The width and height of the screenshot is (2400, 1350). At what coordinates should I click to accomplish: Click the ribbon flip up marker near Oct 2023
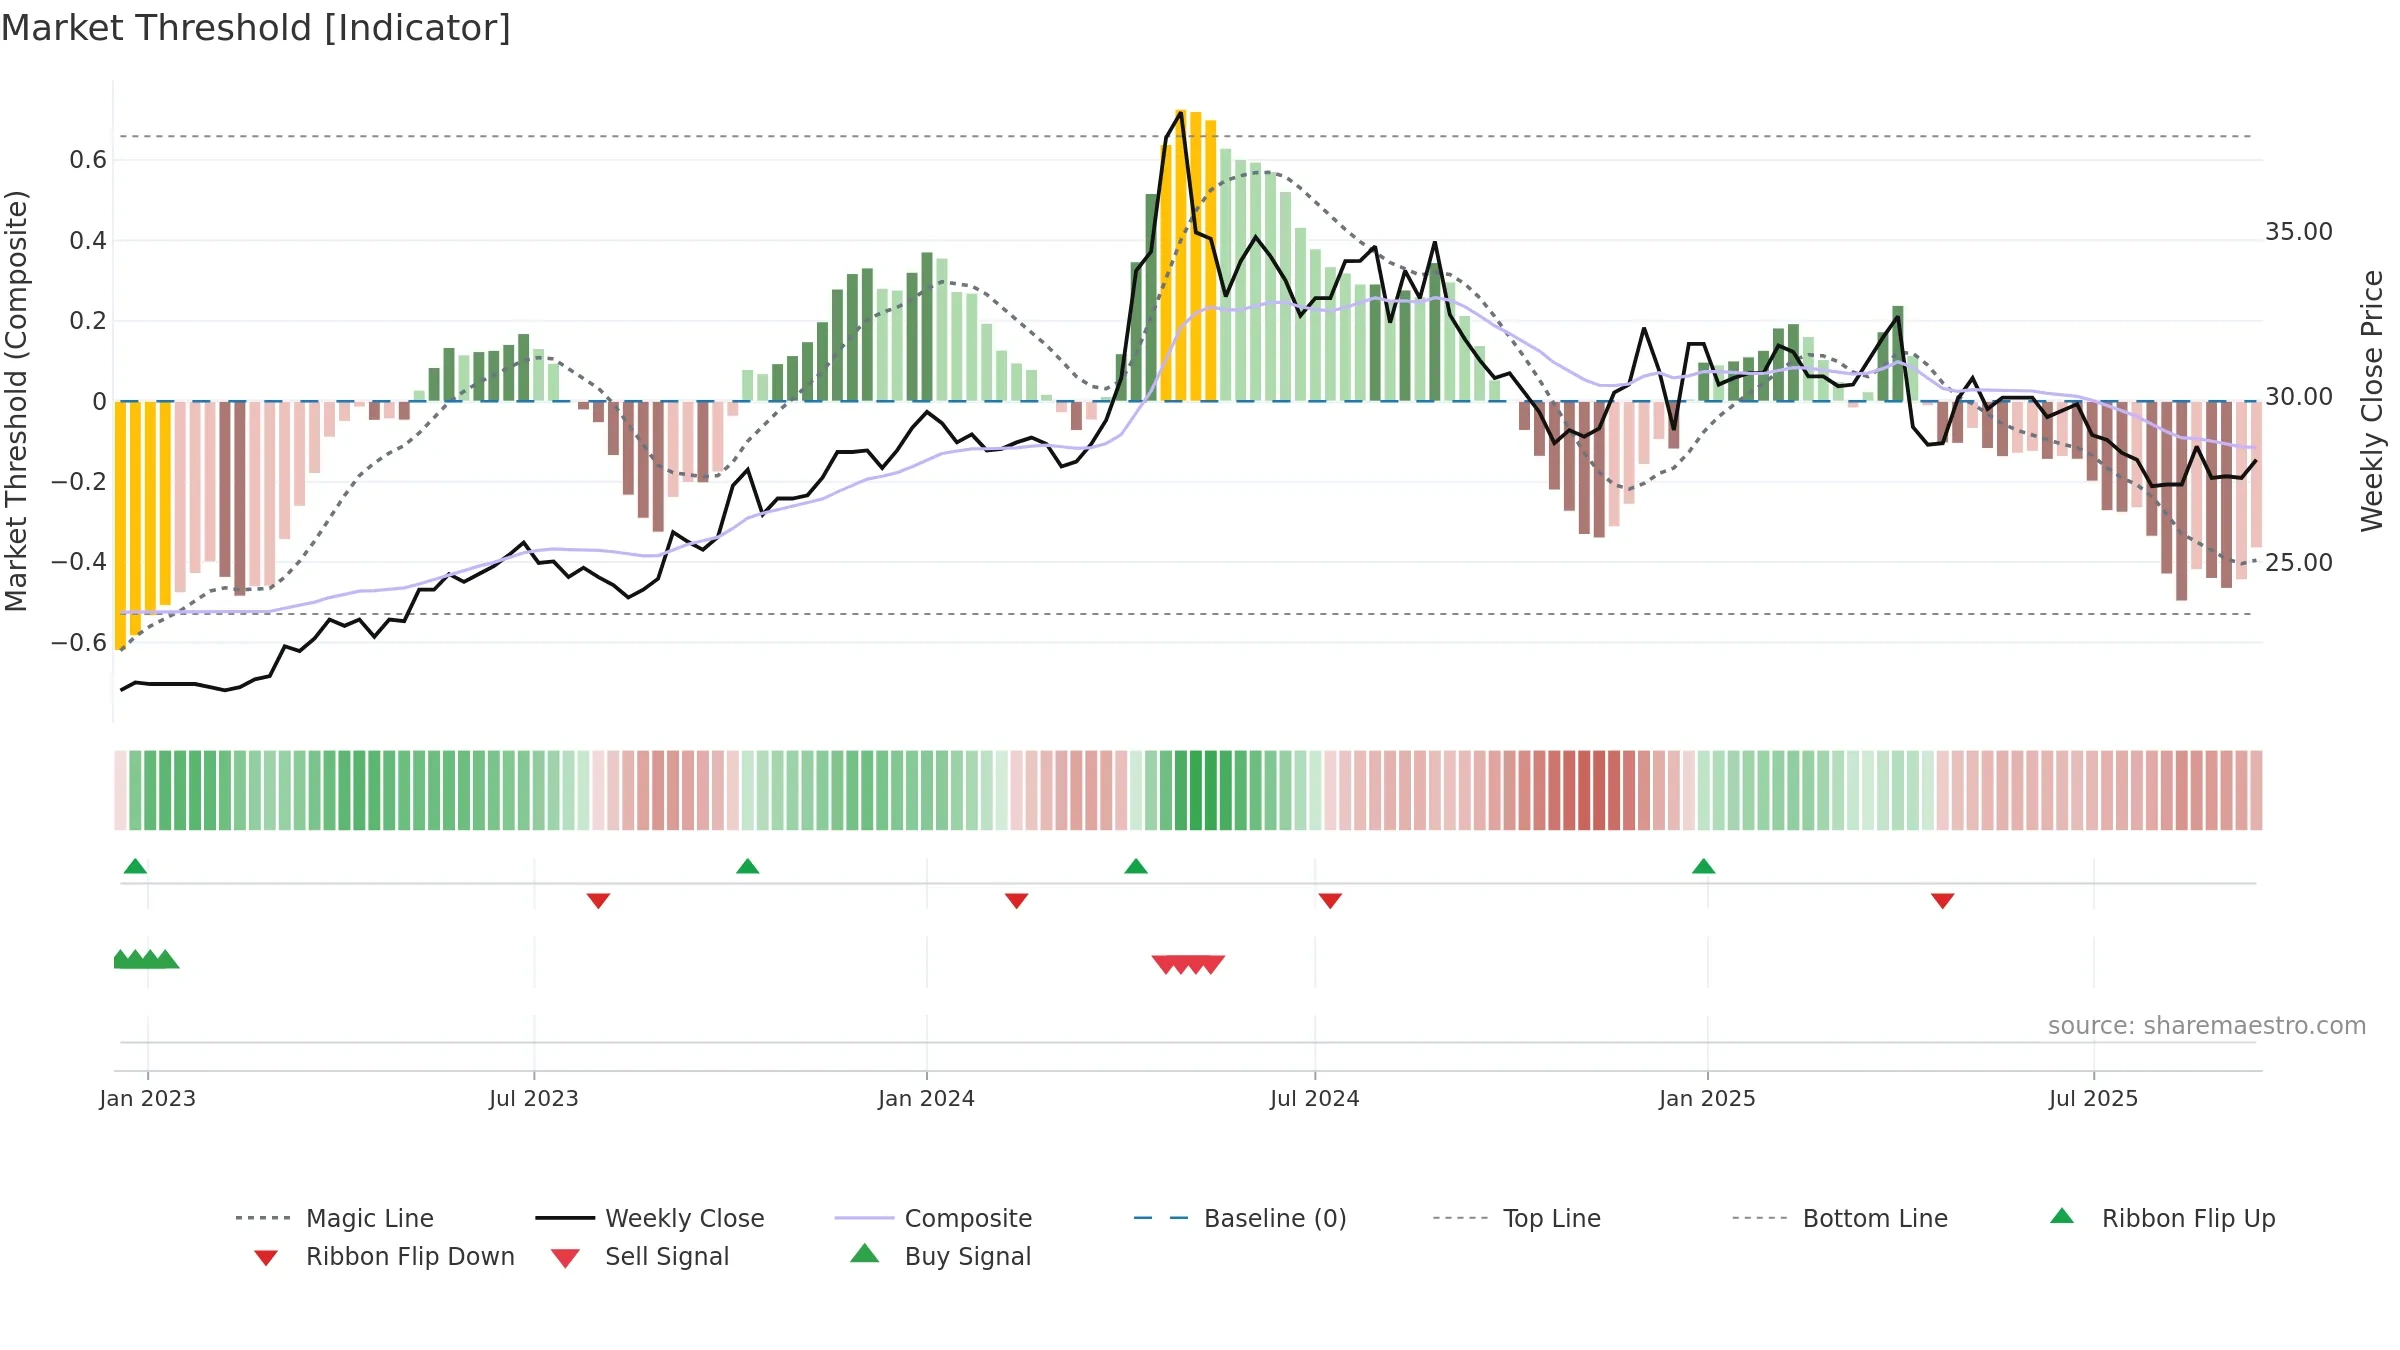click(x=747, y=866)
